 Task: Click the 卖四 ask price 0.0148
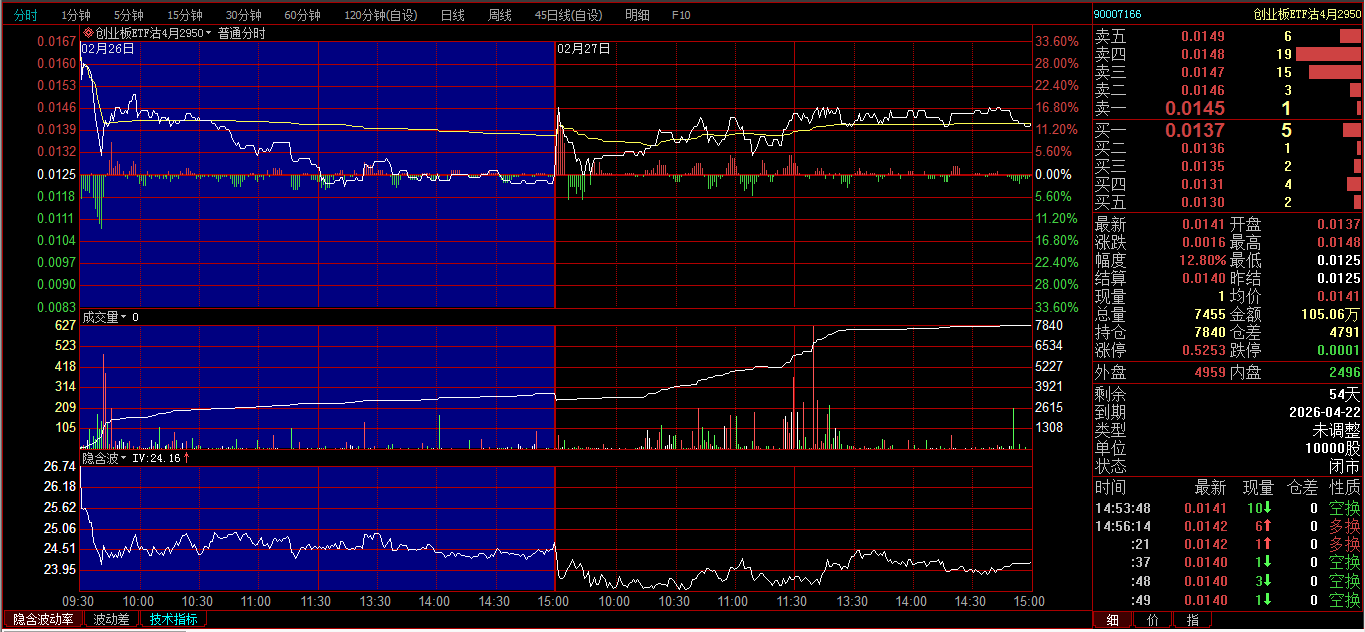(x=1203, y=54)
